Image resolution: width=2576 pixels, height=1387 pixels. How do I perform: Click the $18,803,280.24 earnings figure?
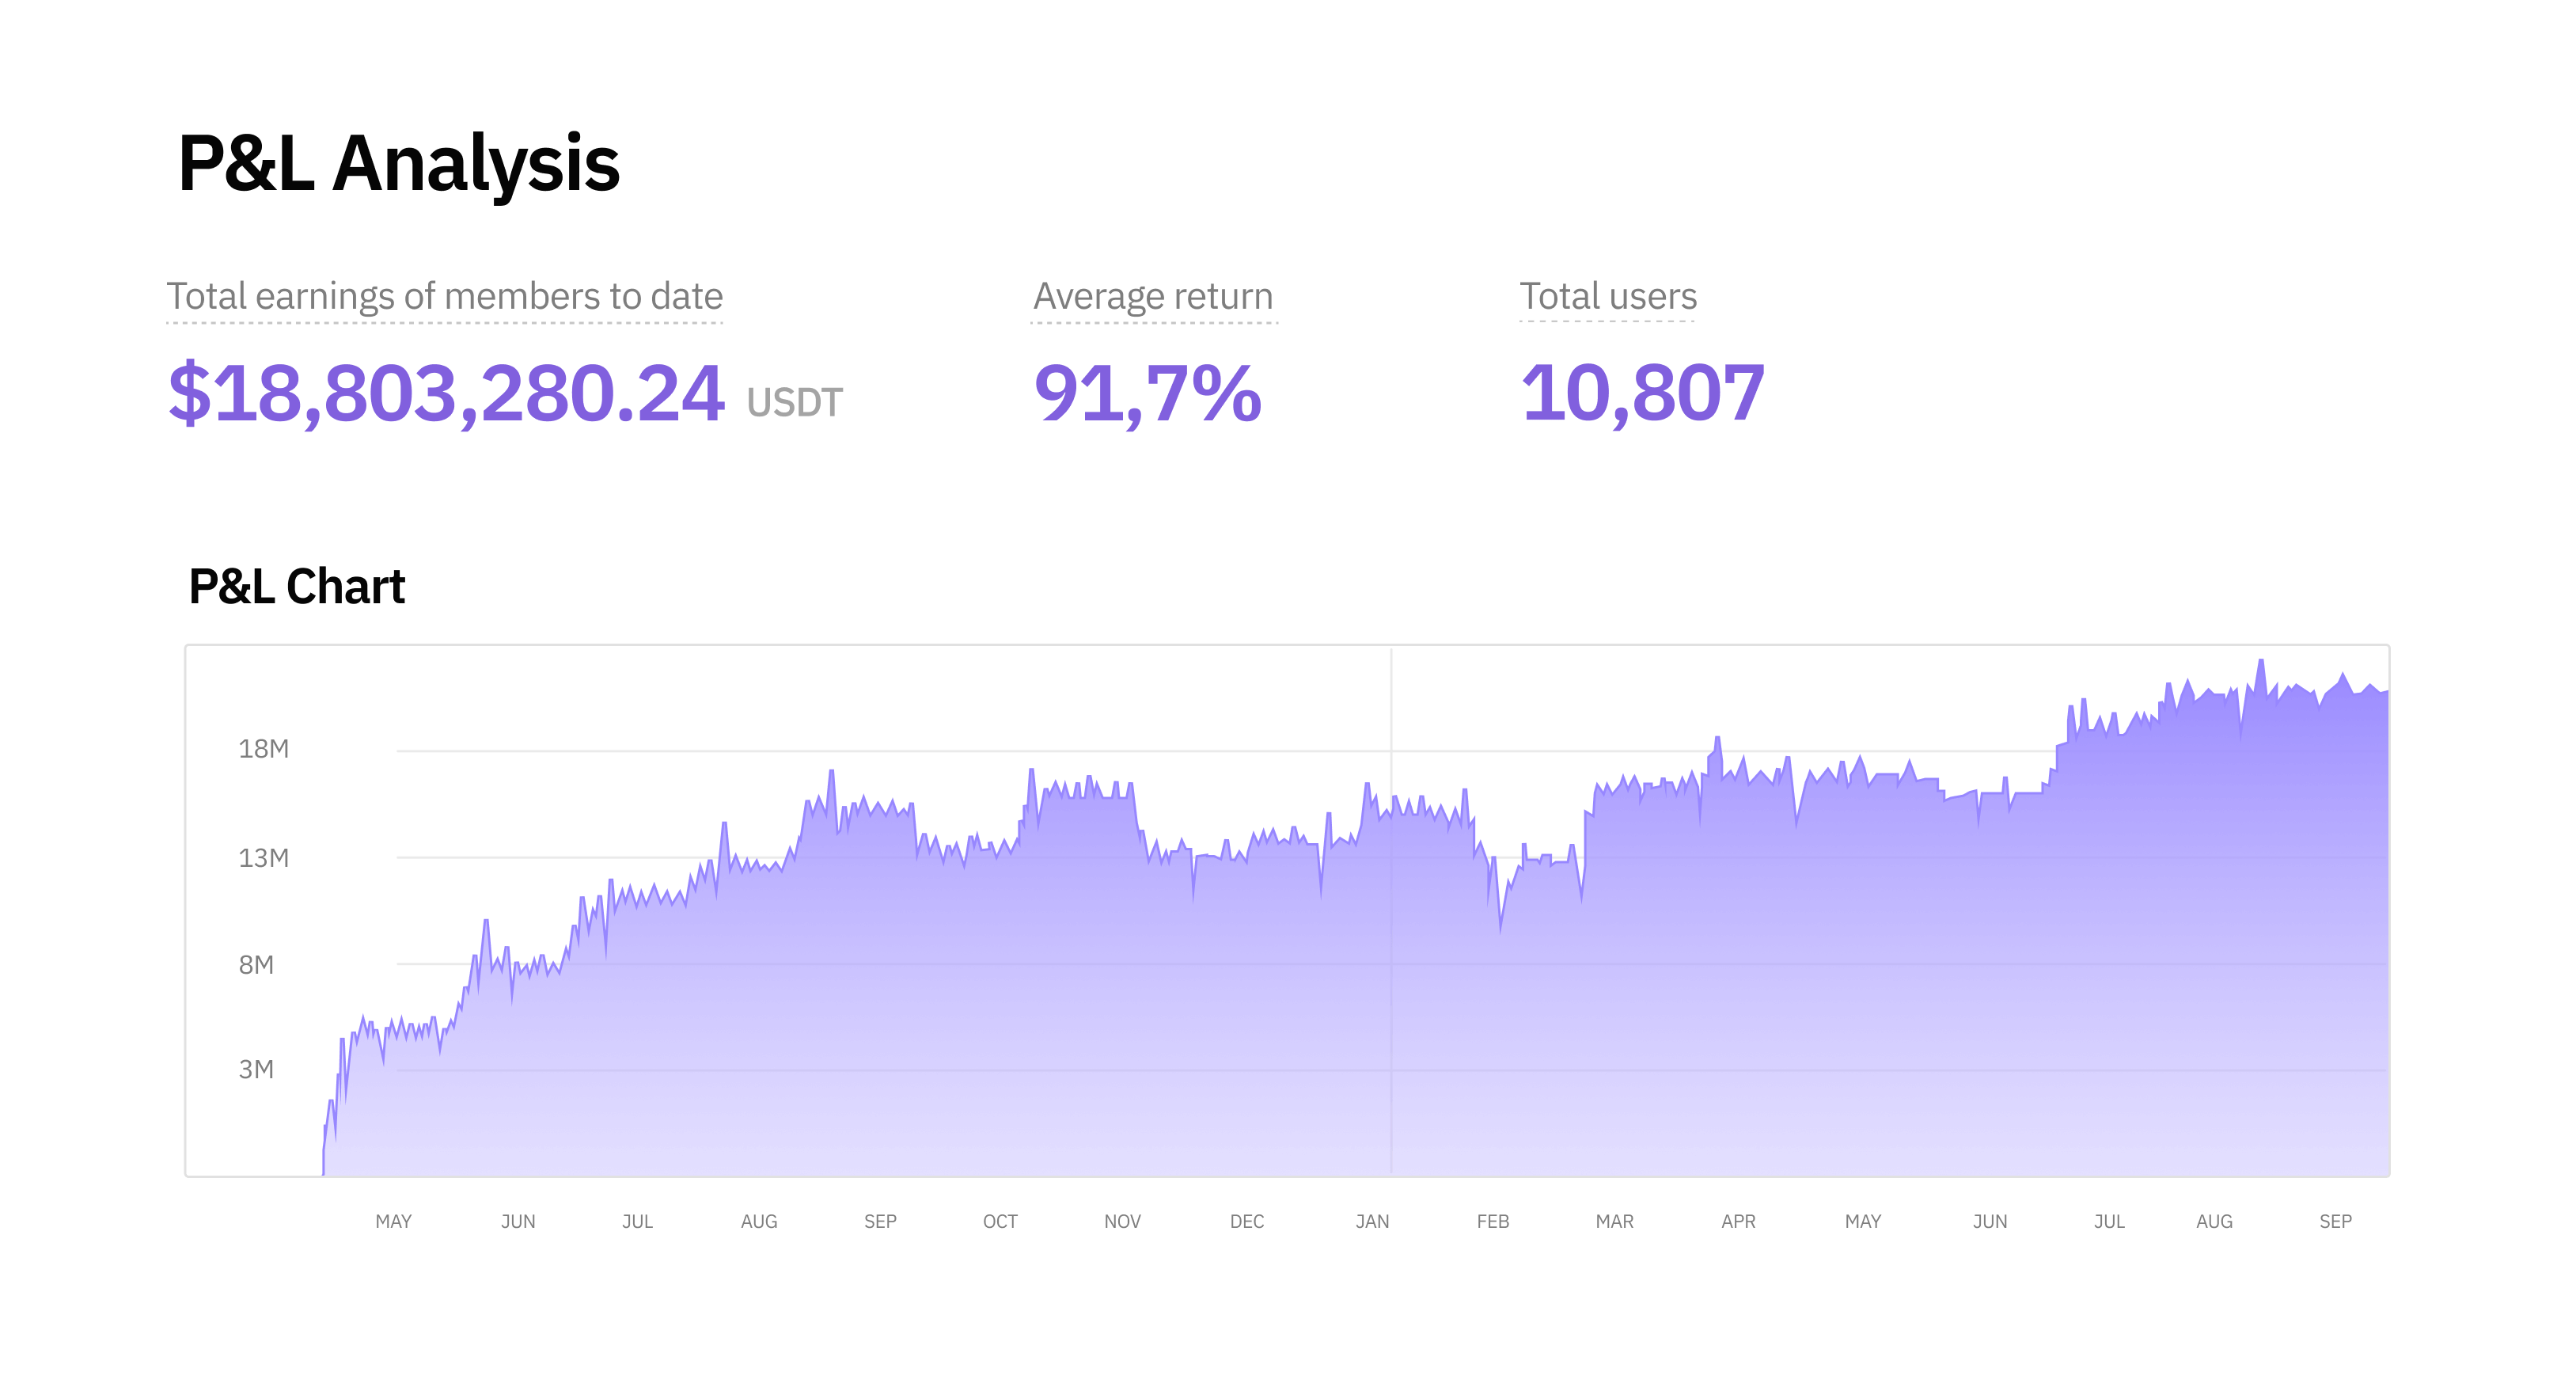point(446,393)
